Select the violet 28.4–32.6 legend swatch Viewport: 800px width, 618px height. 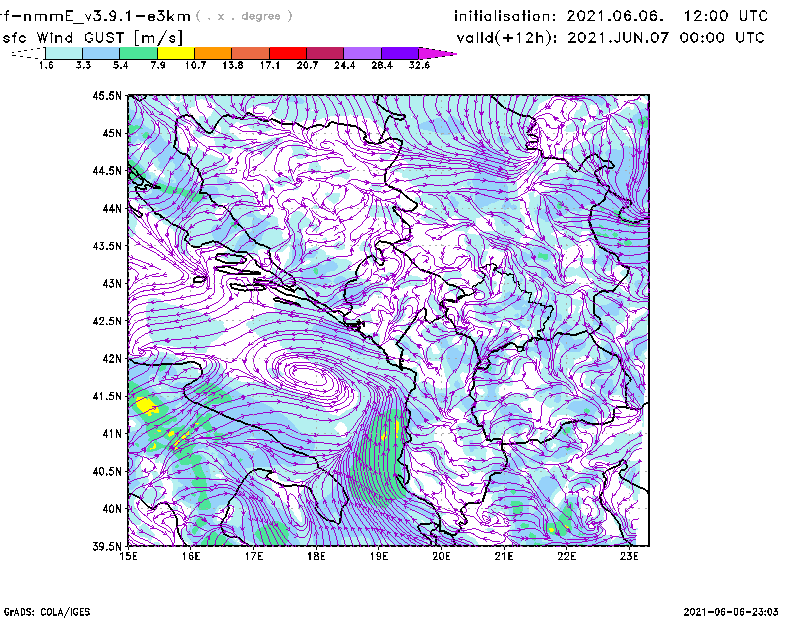click(399, 53)
